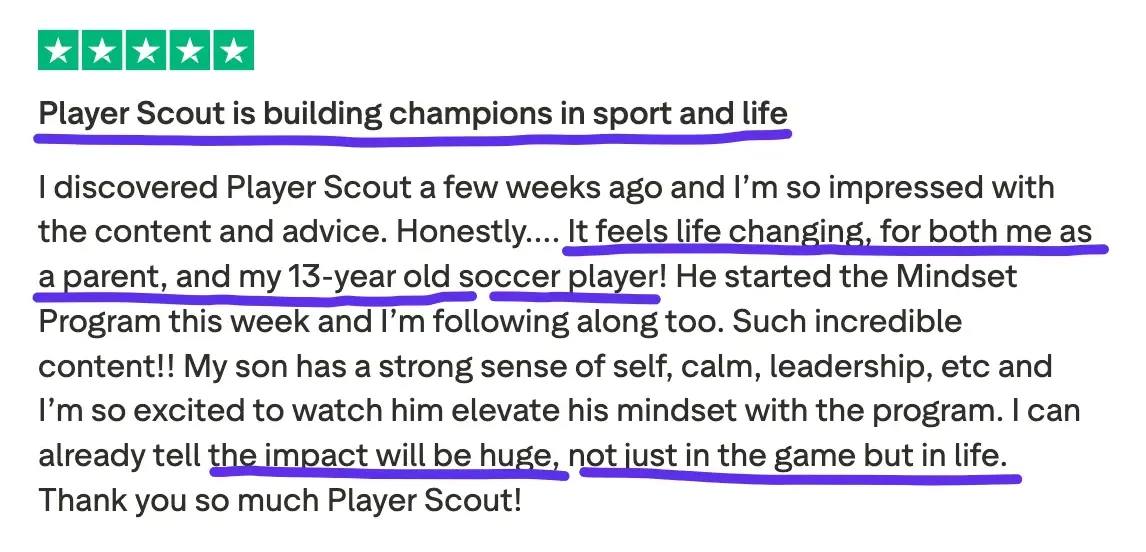1146x552 pixels.
Task: Click 'Thank you so much Player Scout!'
Action: coord(280,502)
